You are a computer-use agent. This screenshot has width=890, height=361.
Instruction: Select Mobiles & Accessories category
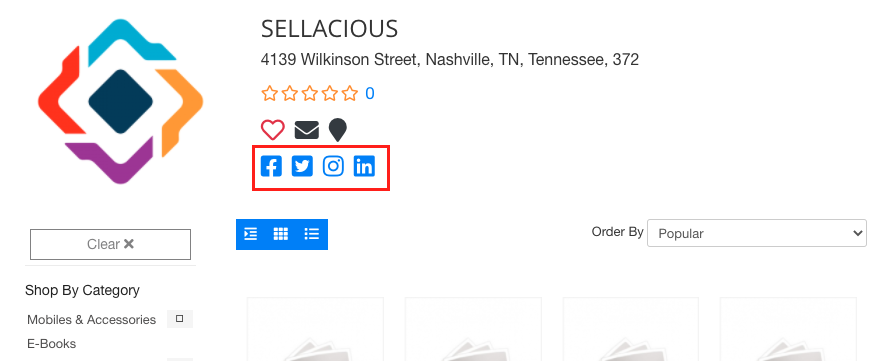click(x=91, y=320)
